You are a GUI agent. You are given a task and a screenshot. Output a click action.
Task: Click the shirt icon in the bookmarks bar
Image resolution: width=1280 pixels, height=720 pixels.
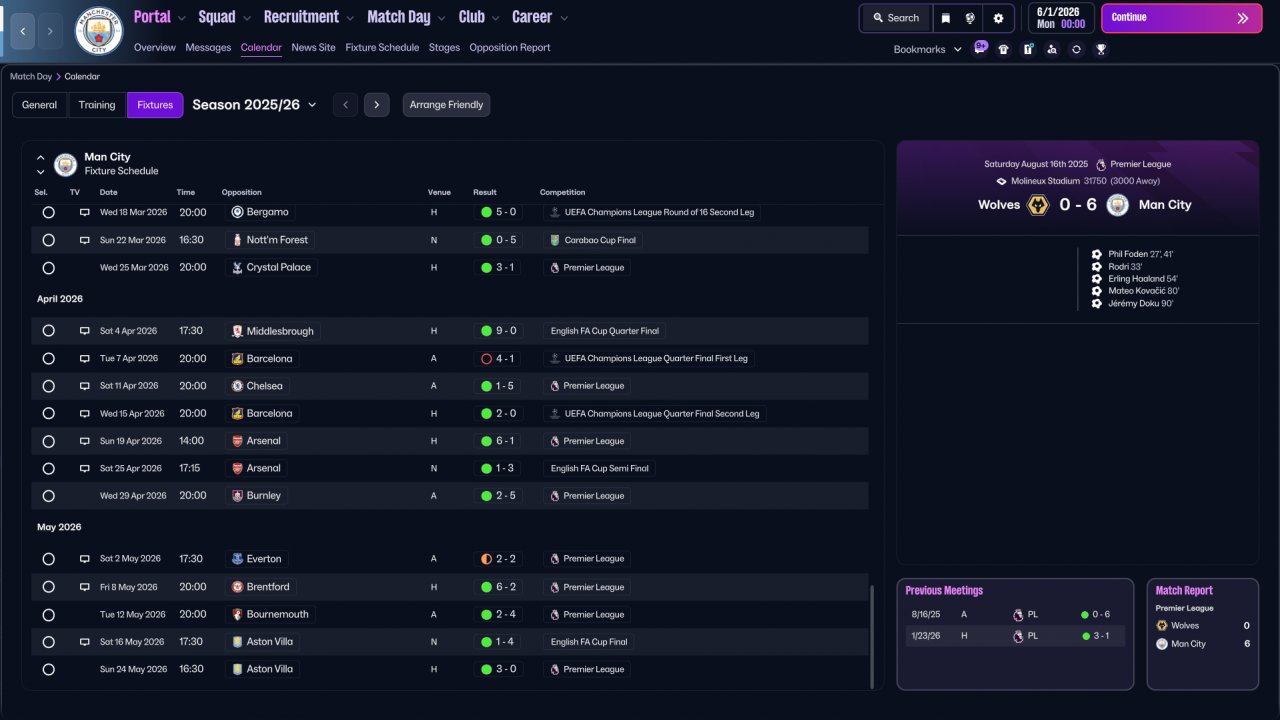tap(1004, 49)
